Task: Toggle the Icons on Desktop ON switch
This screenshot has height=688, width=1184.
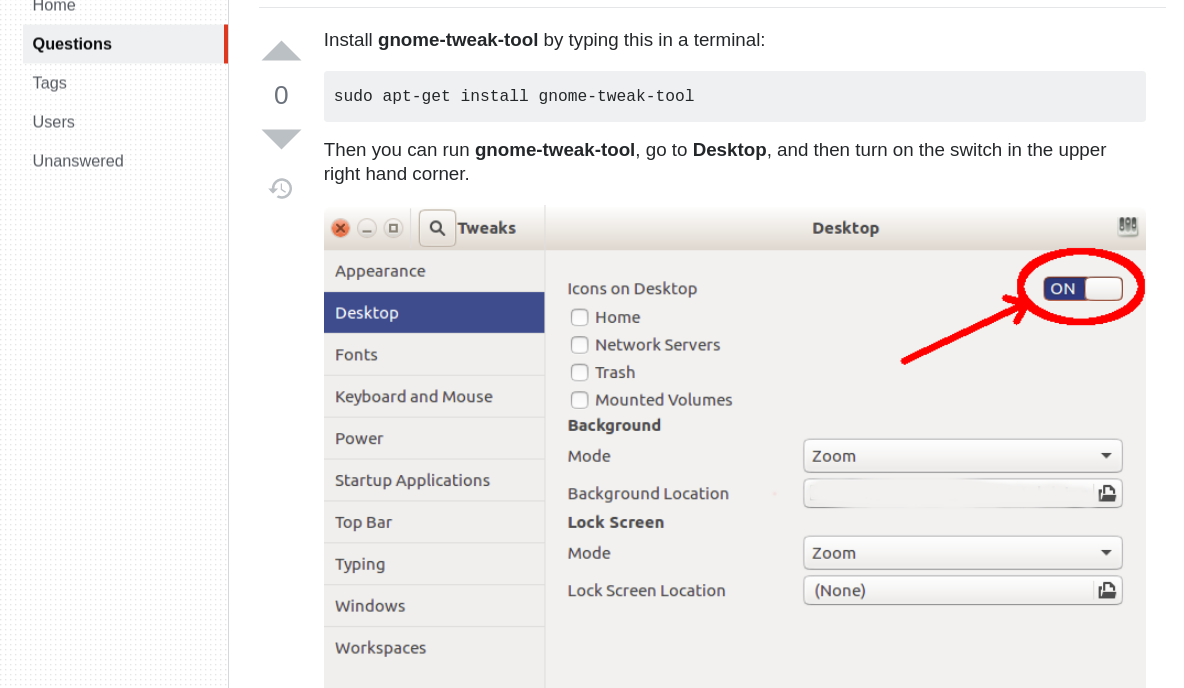Action: (1083, 288)
